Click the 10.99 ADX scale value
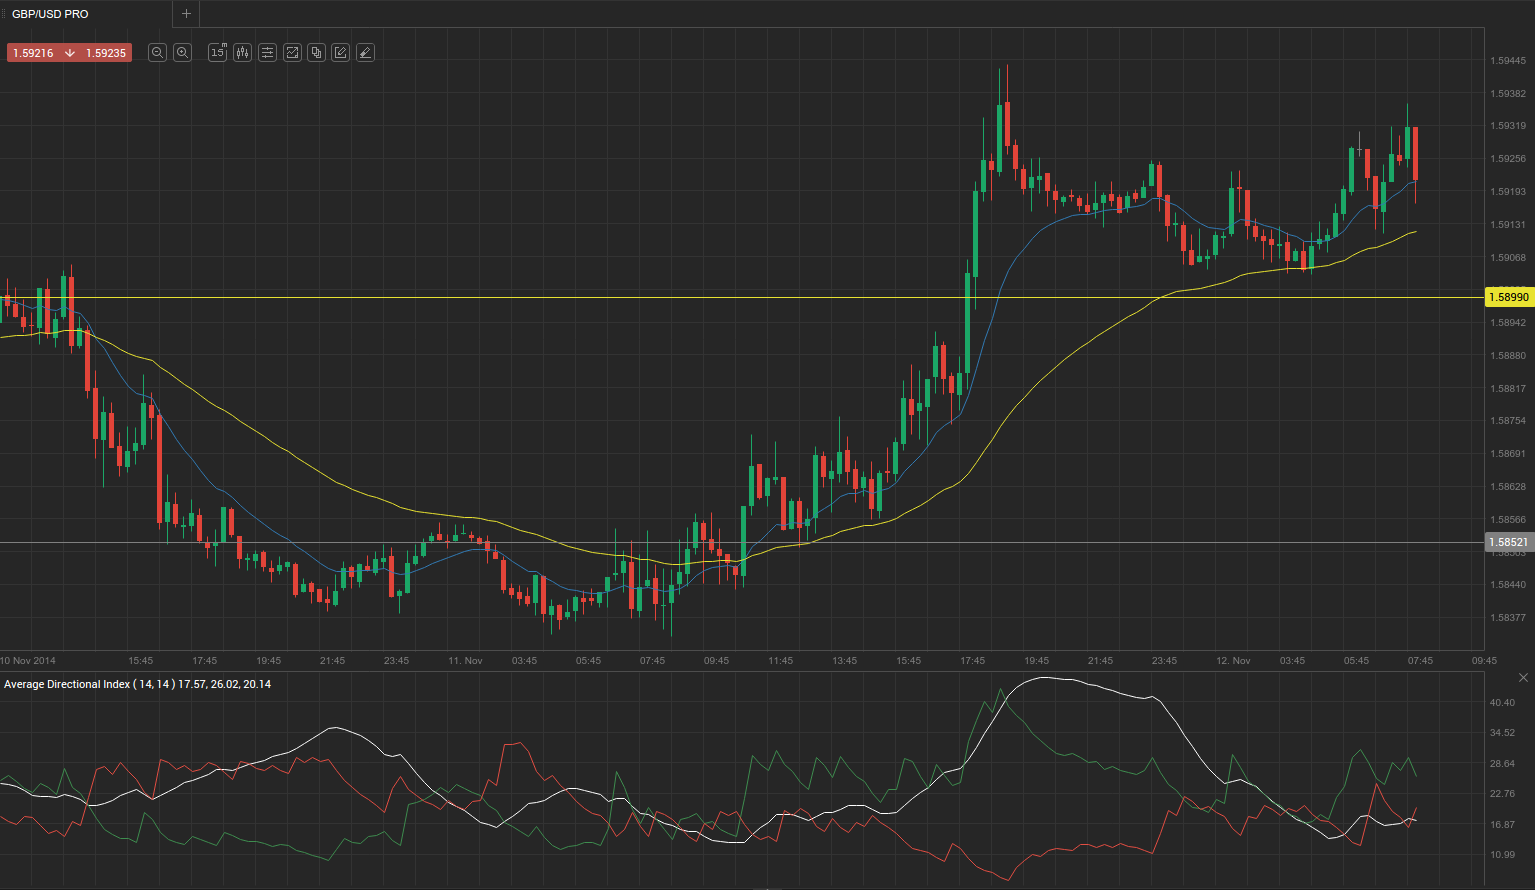 point(1502,855)
